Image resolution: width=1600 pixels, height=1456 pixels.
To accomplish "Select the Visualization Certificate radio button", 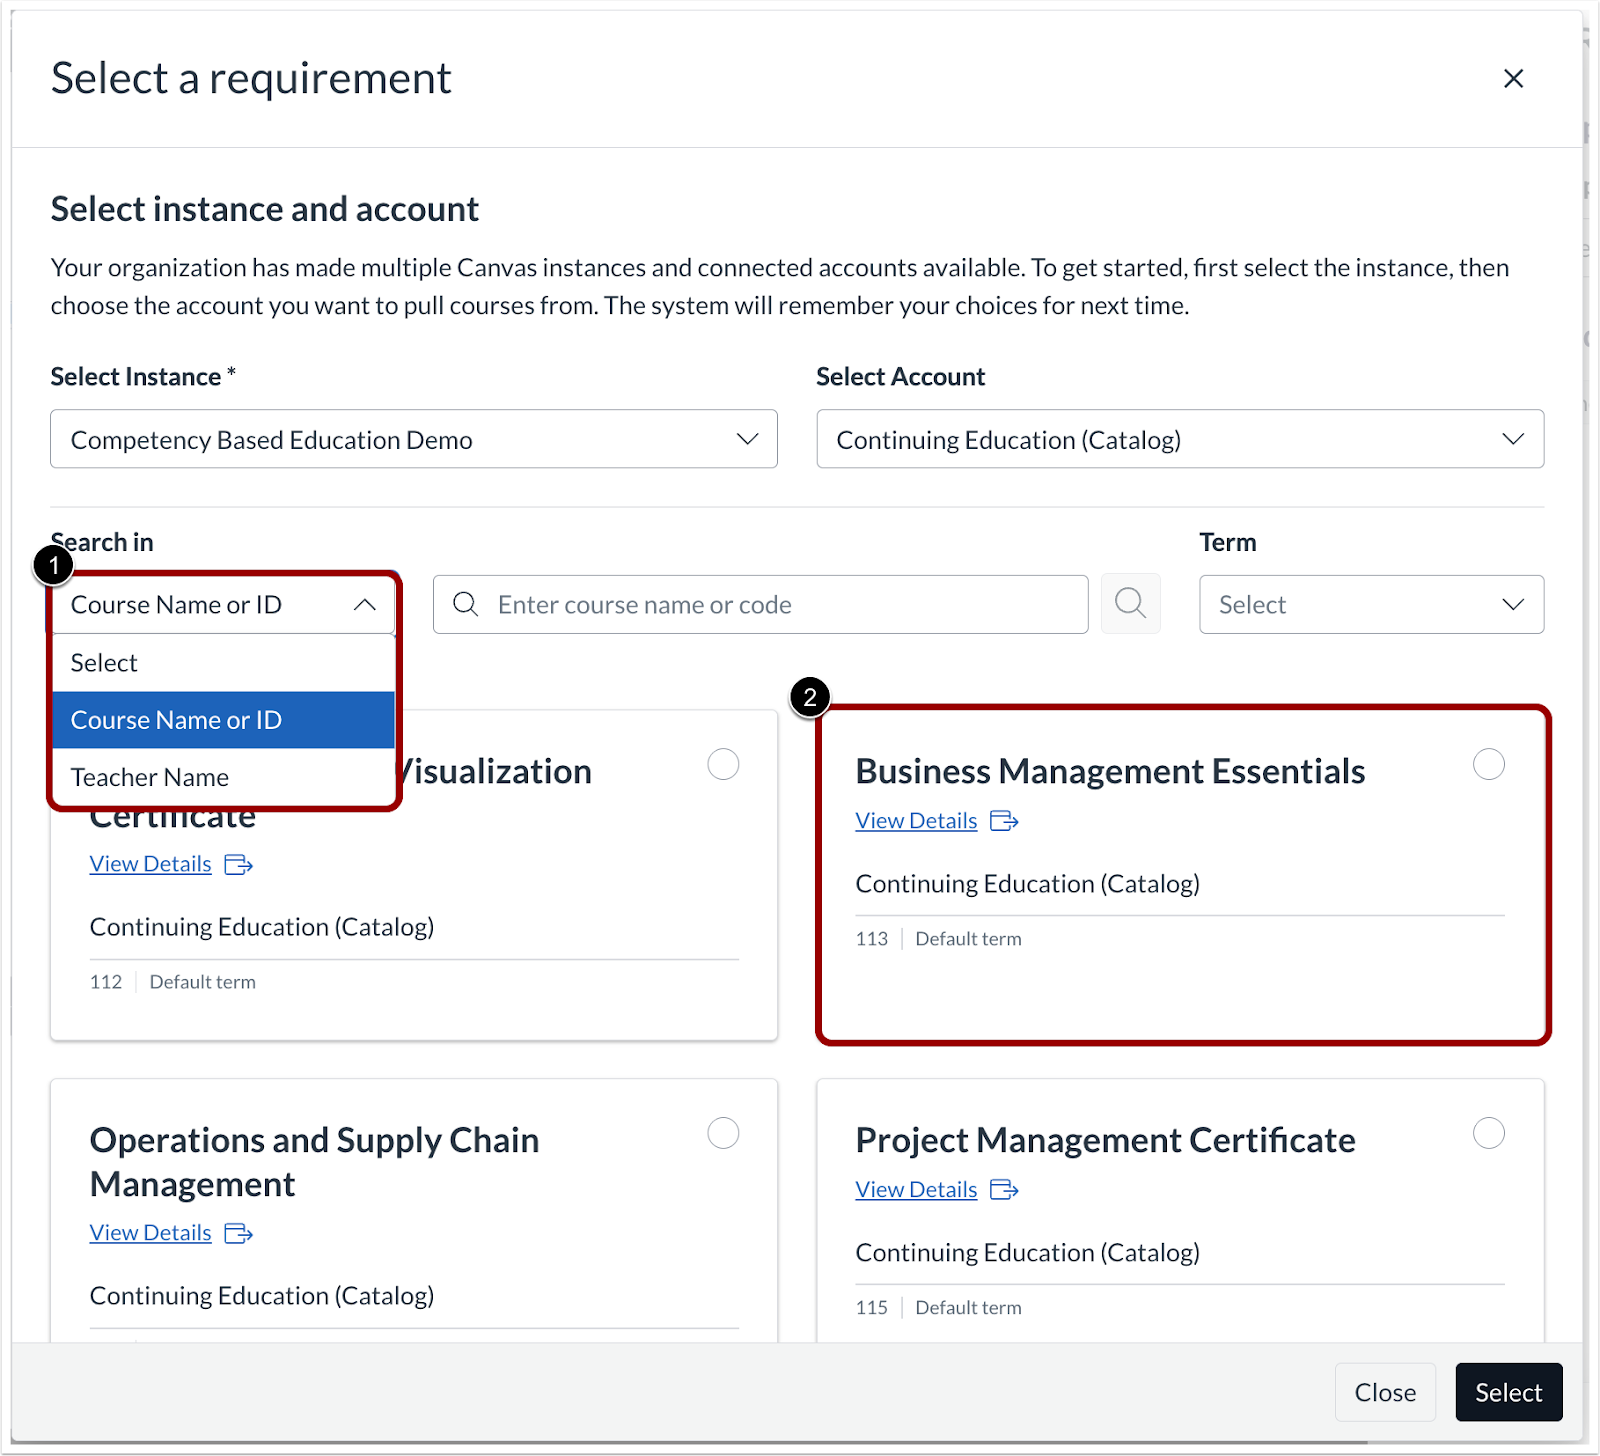I will coord(723,763).
